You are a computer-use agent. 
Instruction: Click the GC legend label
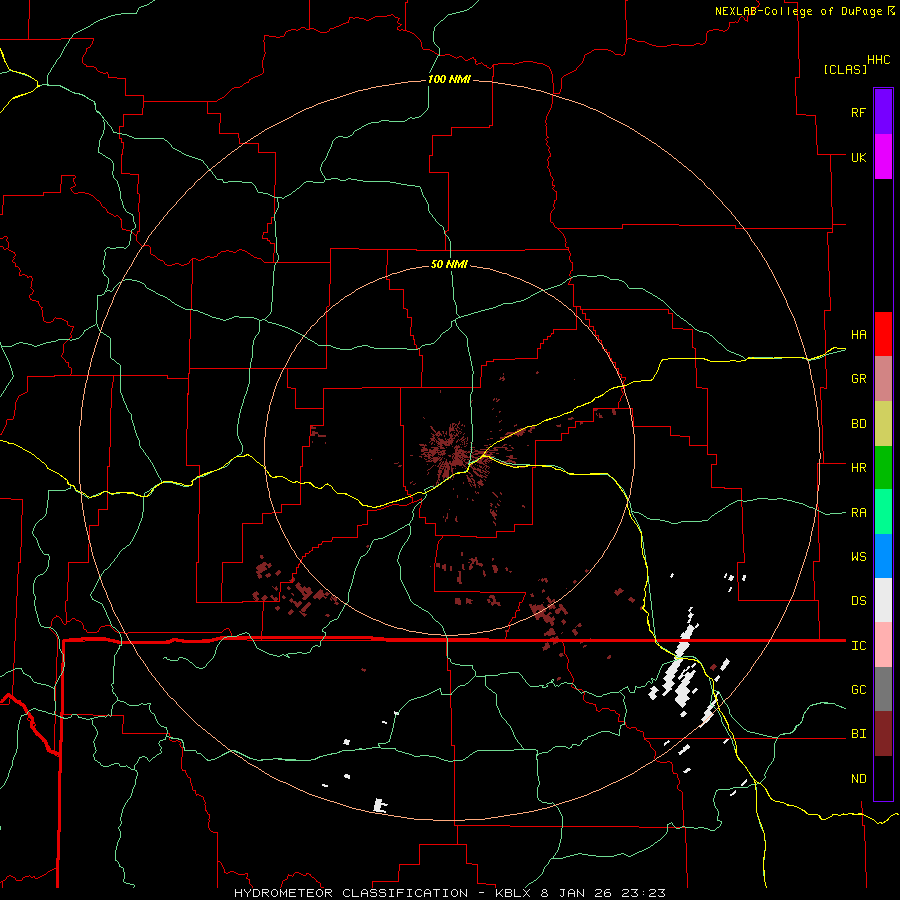859,690
